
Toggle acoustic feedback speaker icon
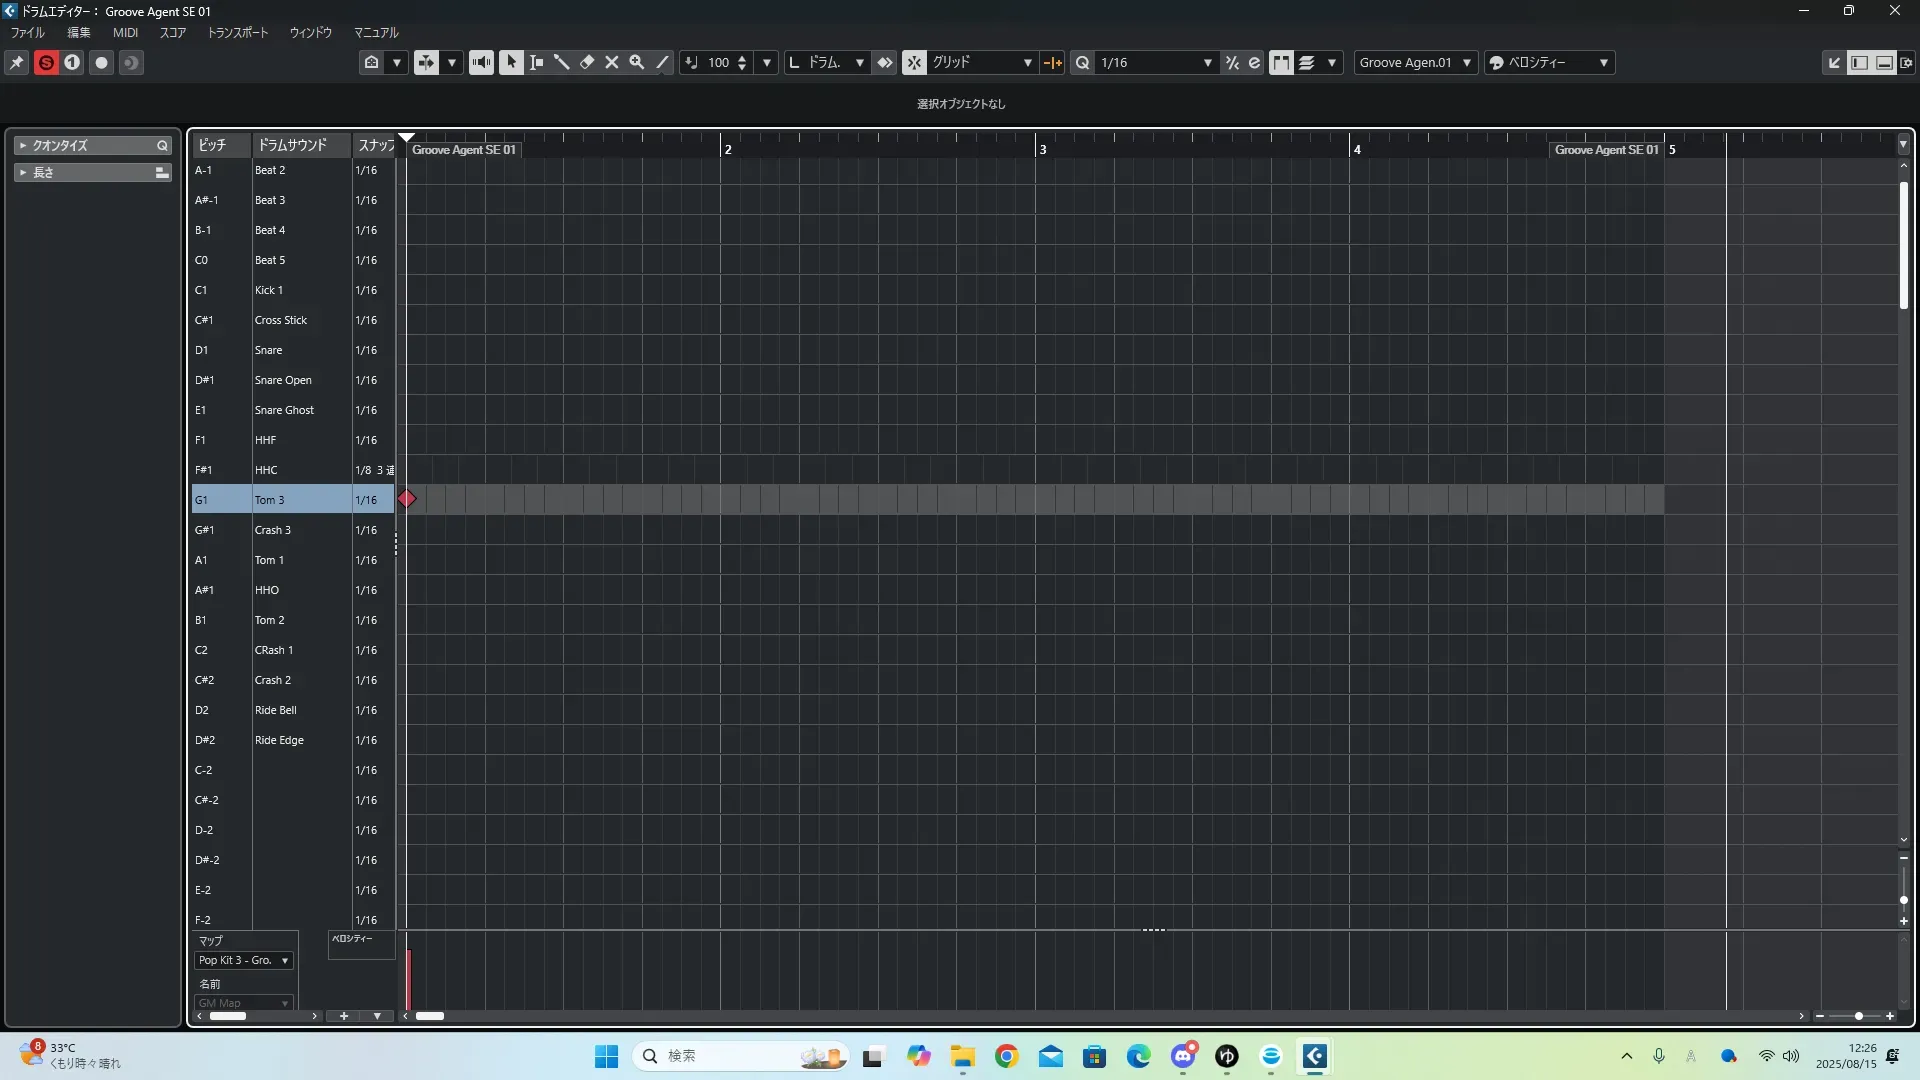coord(481,62)
